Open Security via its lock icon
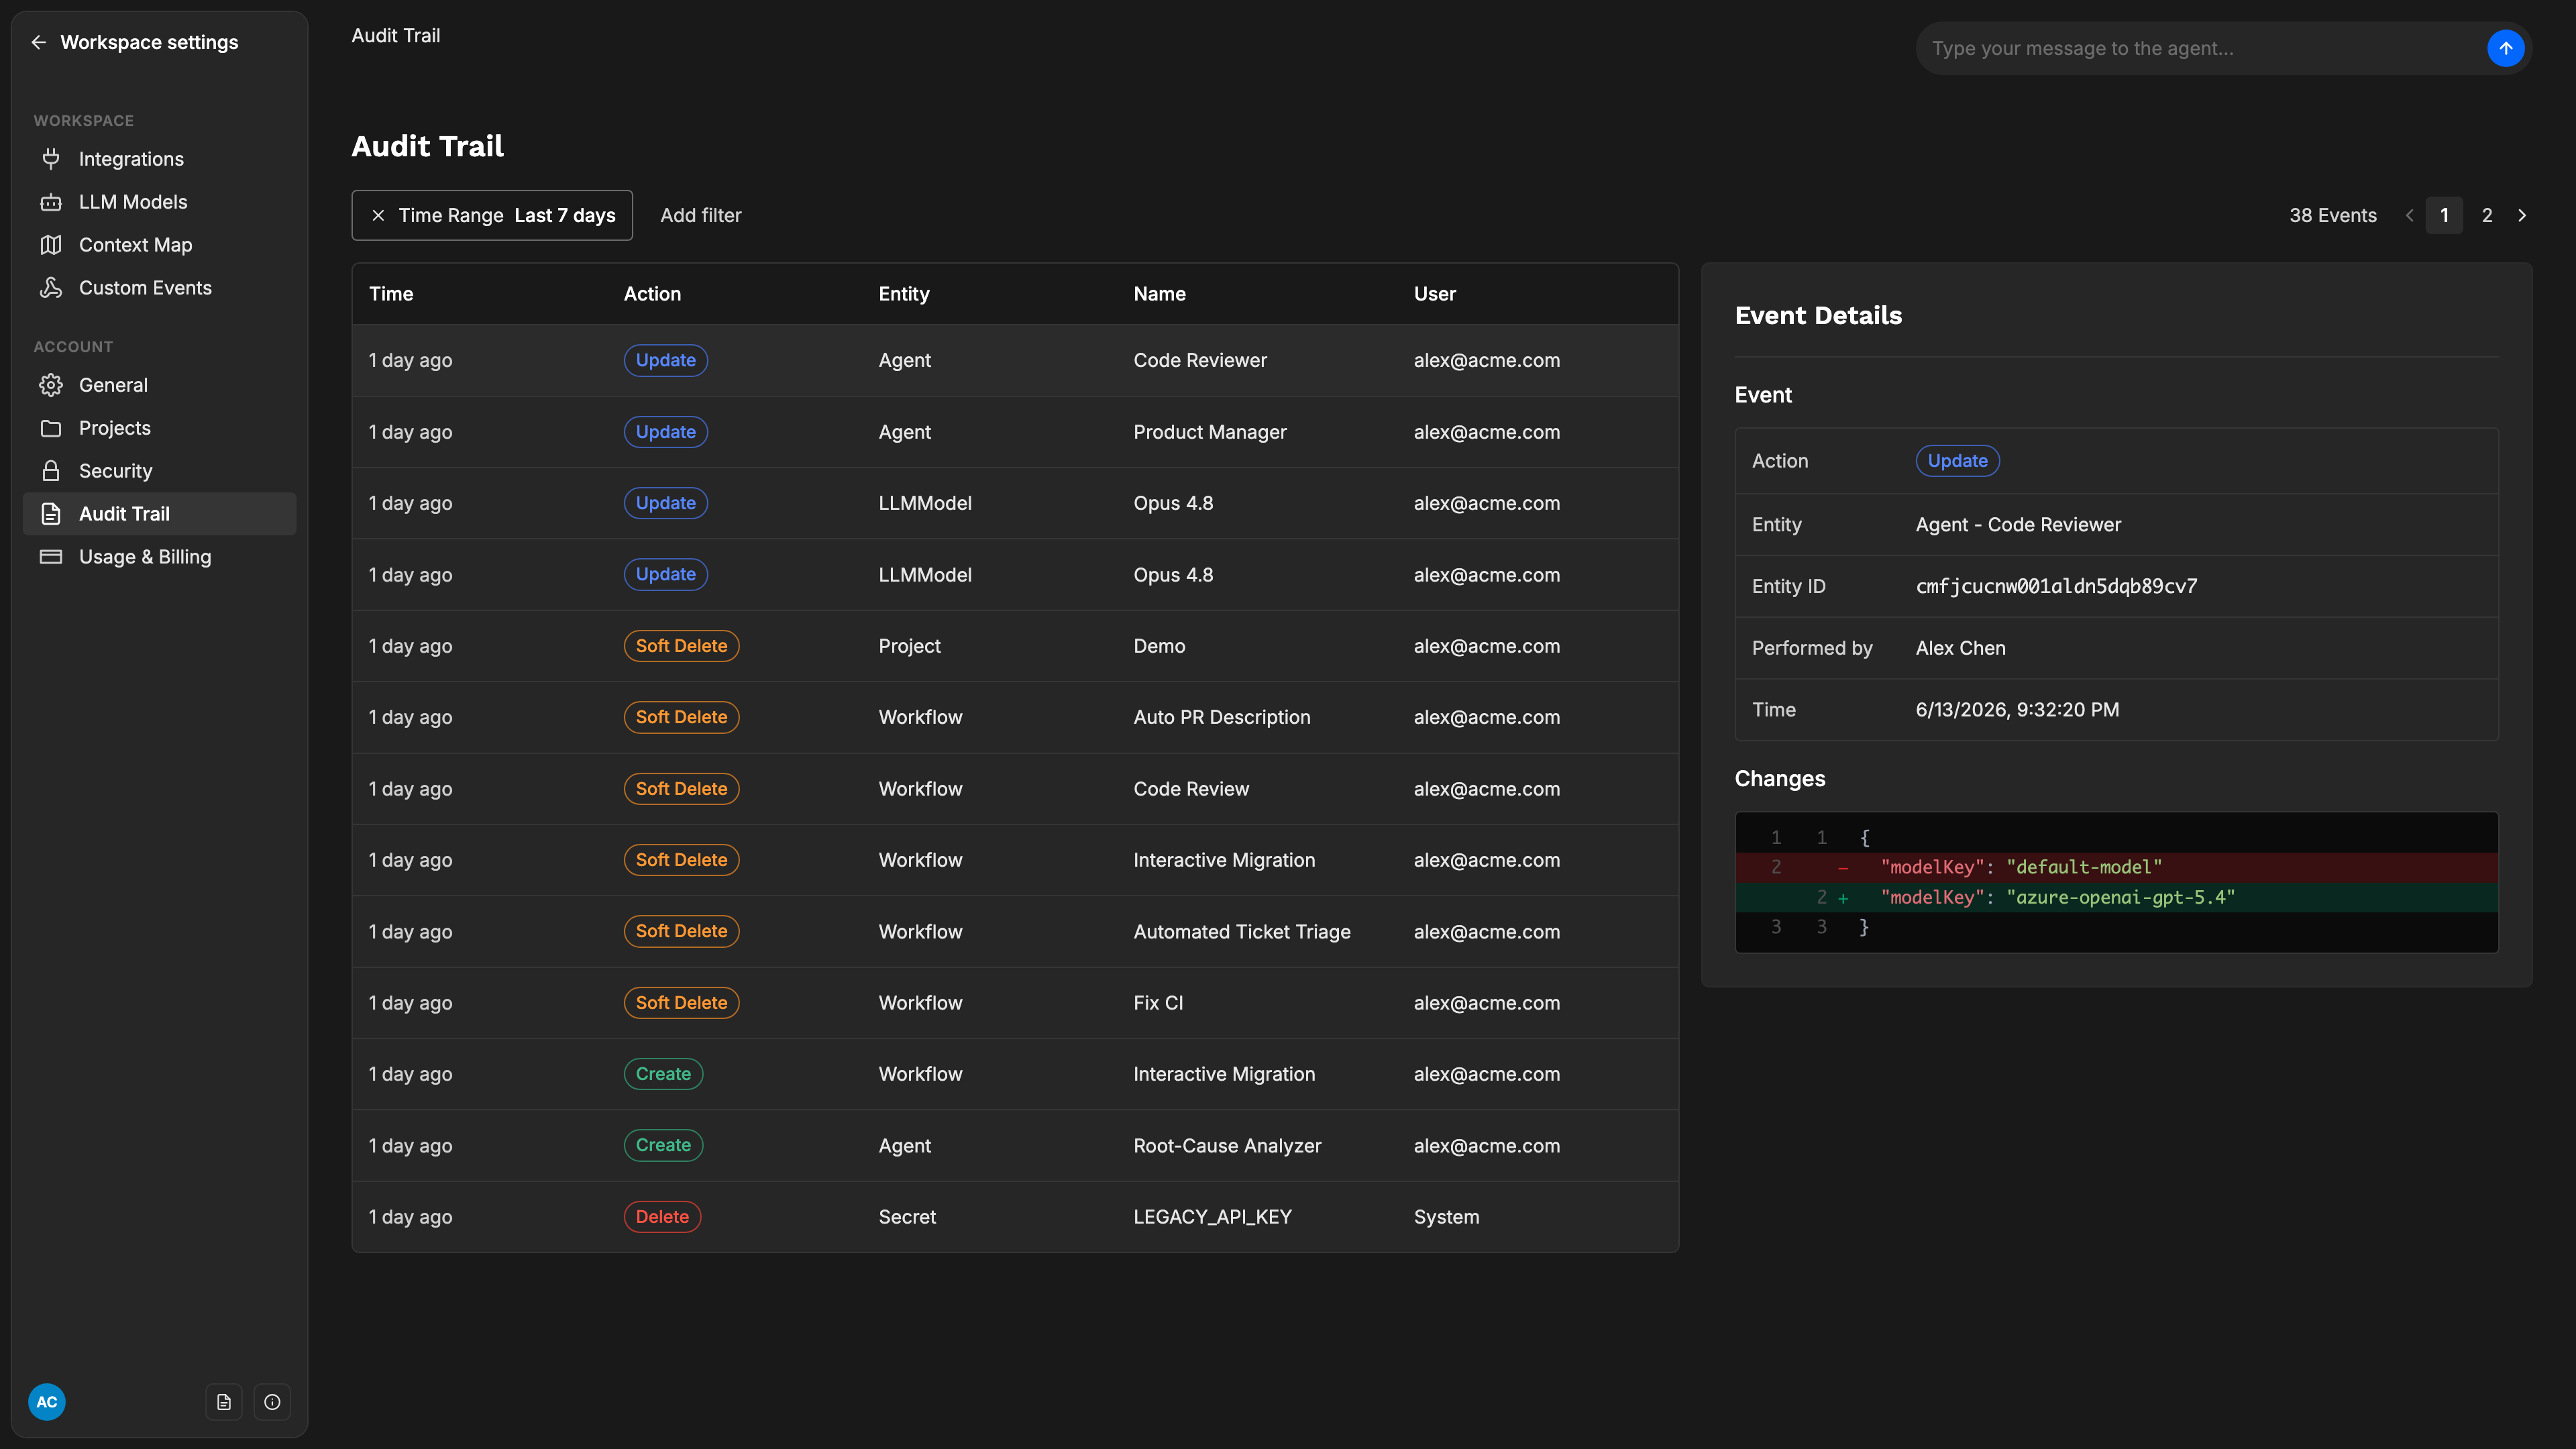 [51, 471]
